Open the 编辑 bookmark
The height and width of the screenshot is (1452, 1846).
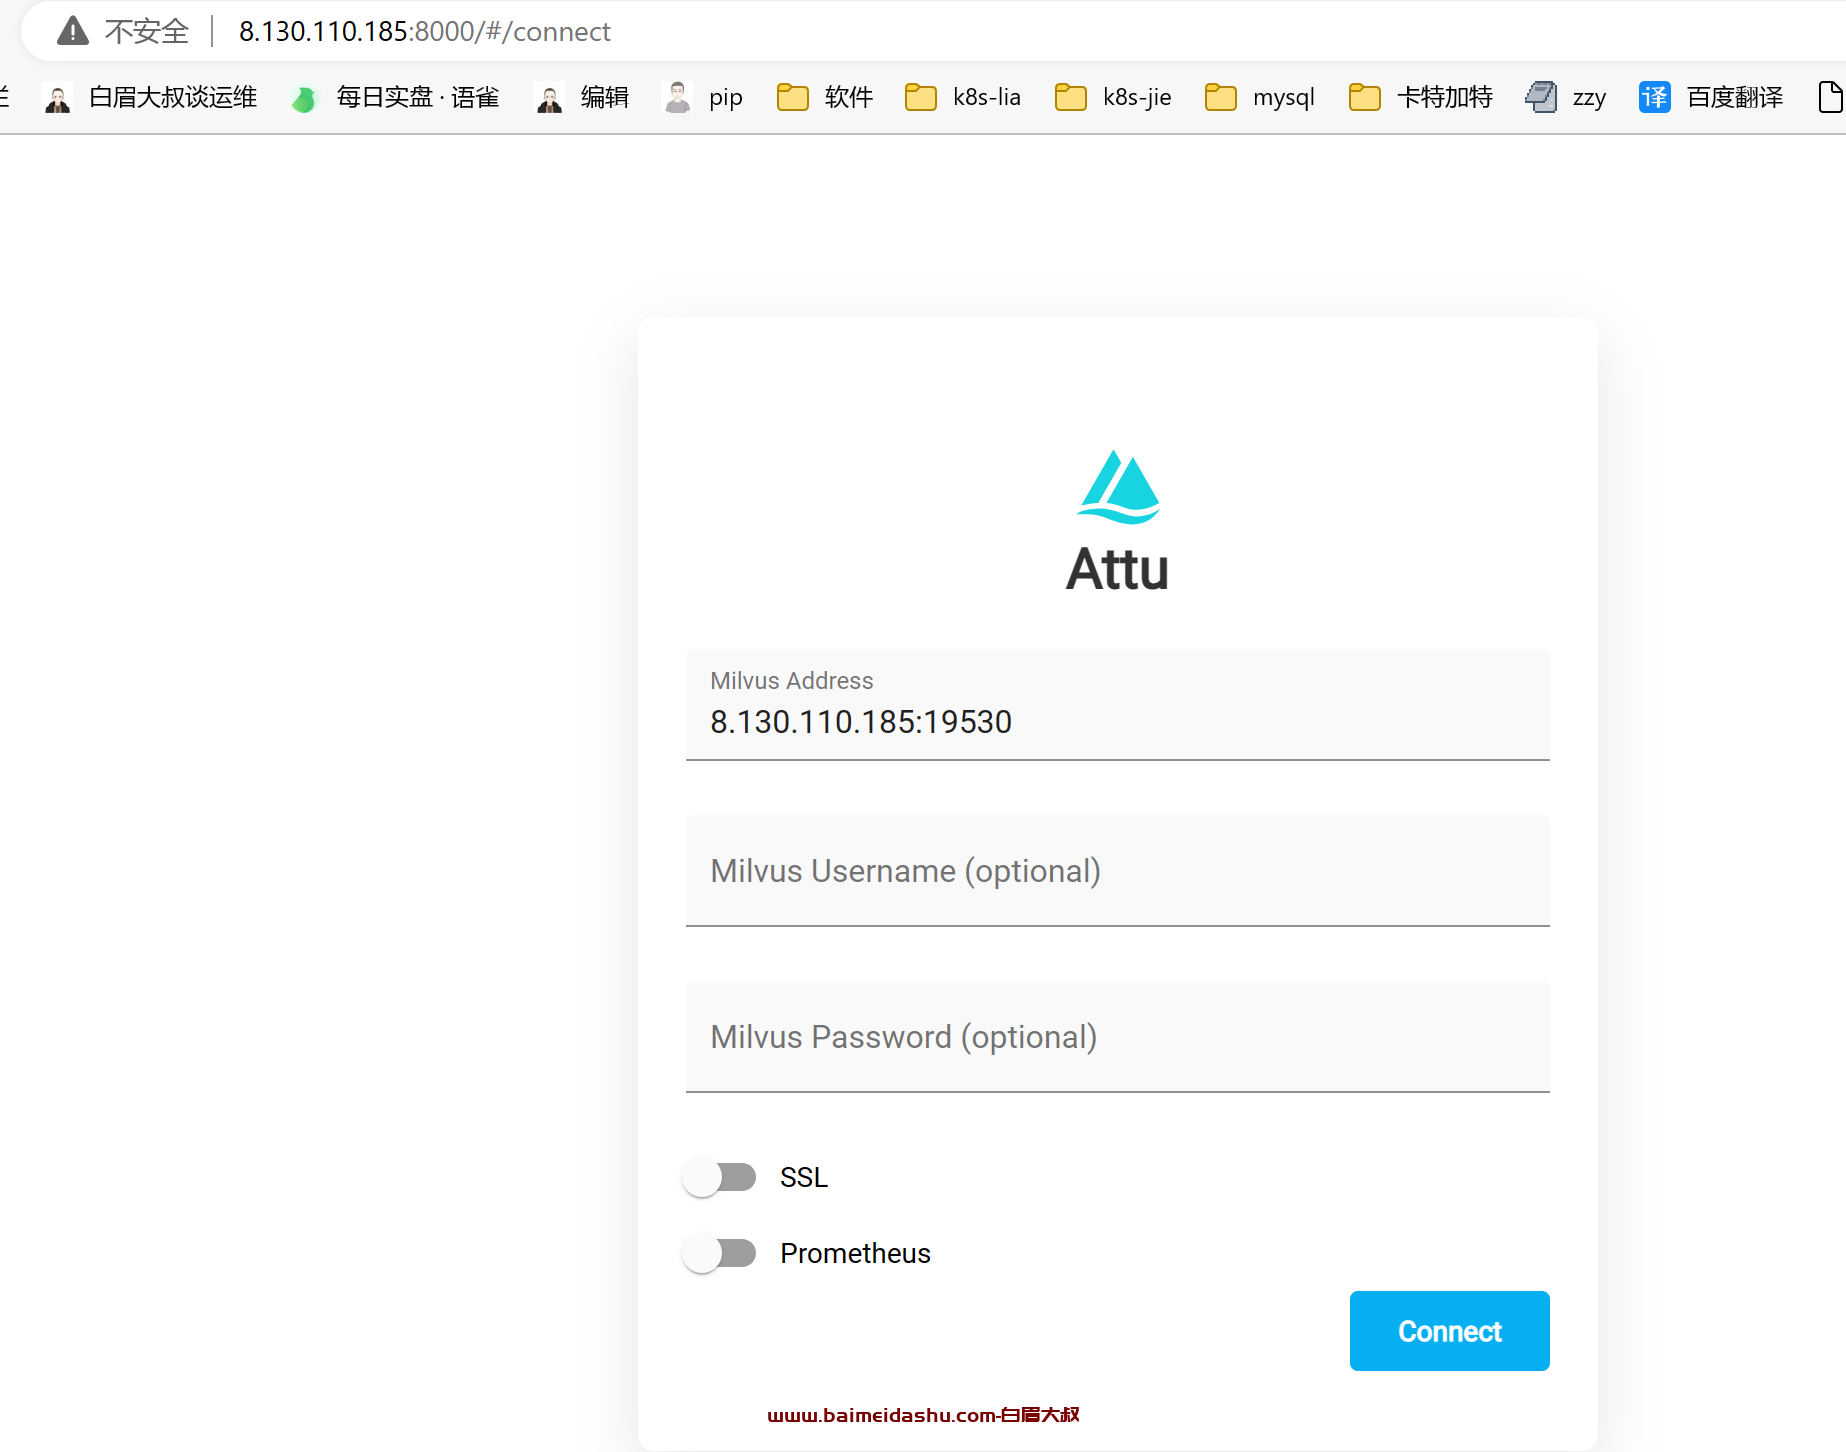pyautogui.click(x=582, y=97)
